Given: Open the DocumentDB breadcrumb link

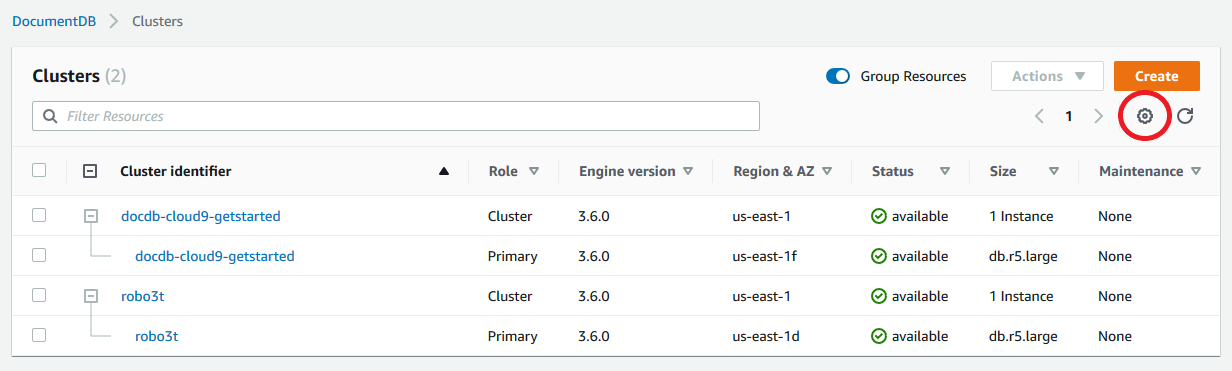Looking at the screenshot, I should tap(54, 21).
